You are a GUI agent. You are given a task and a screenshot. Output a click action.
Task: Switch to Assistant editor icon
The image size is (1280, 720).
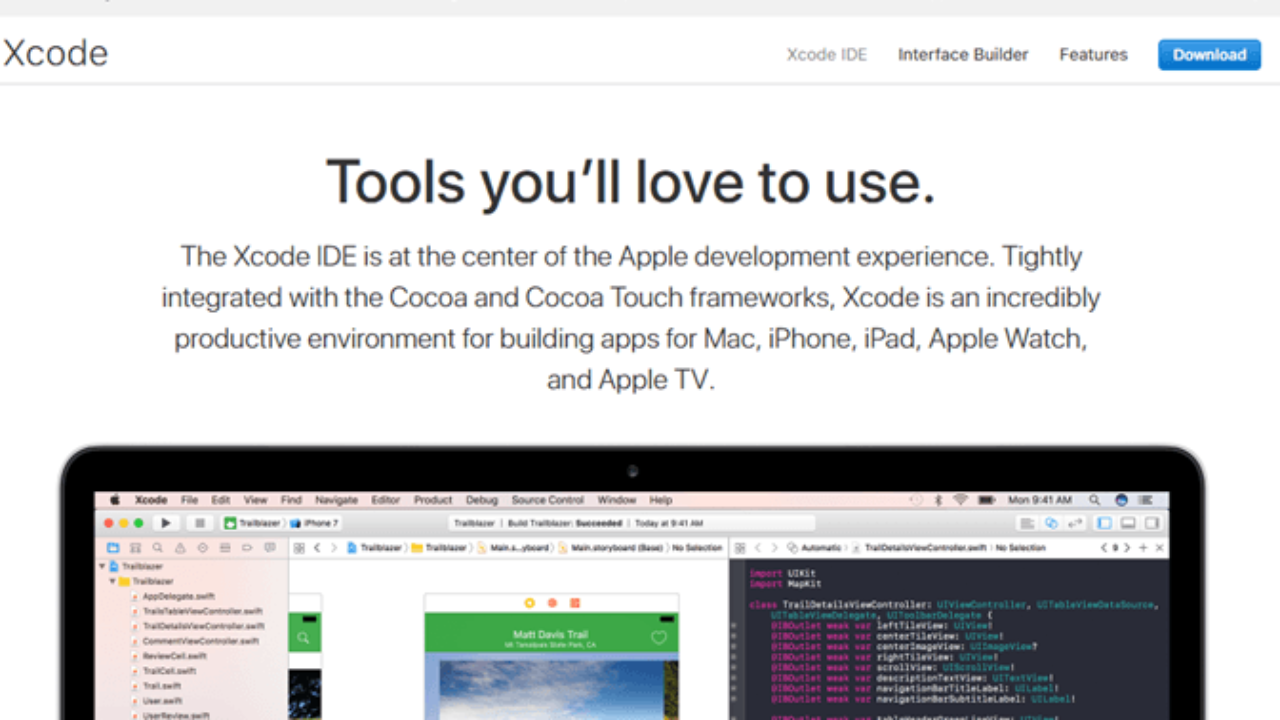[1051, 523]
